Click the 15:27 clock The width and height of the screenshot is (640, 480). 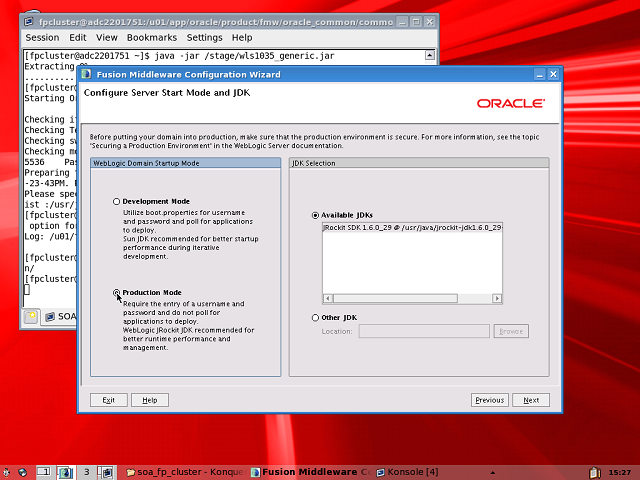coord(620,473)
